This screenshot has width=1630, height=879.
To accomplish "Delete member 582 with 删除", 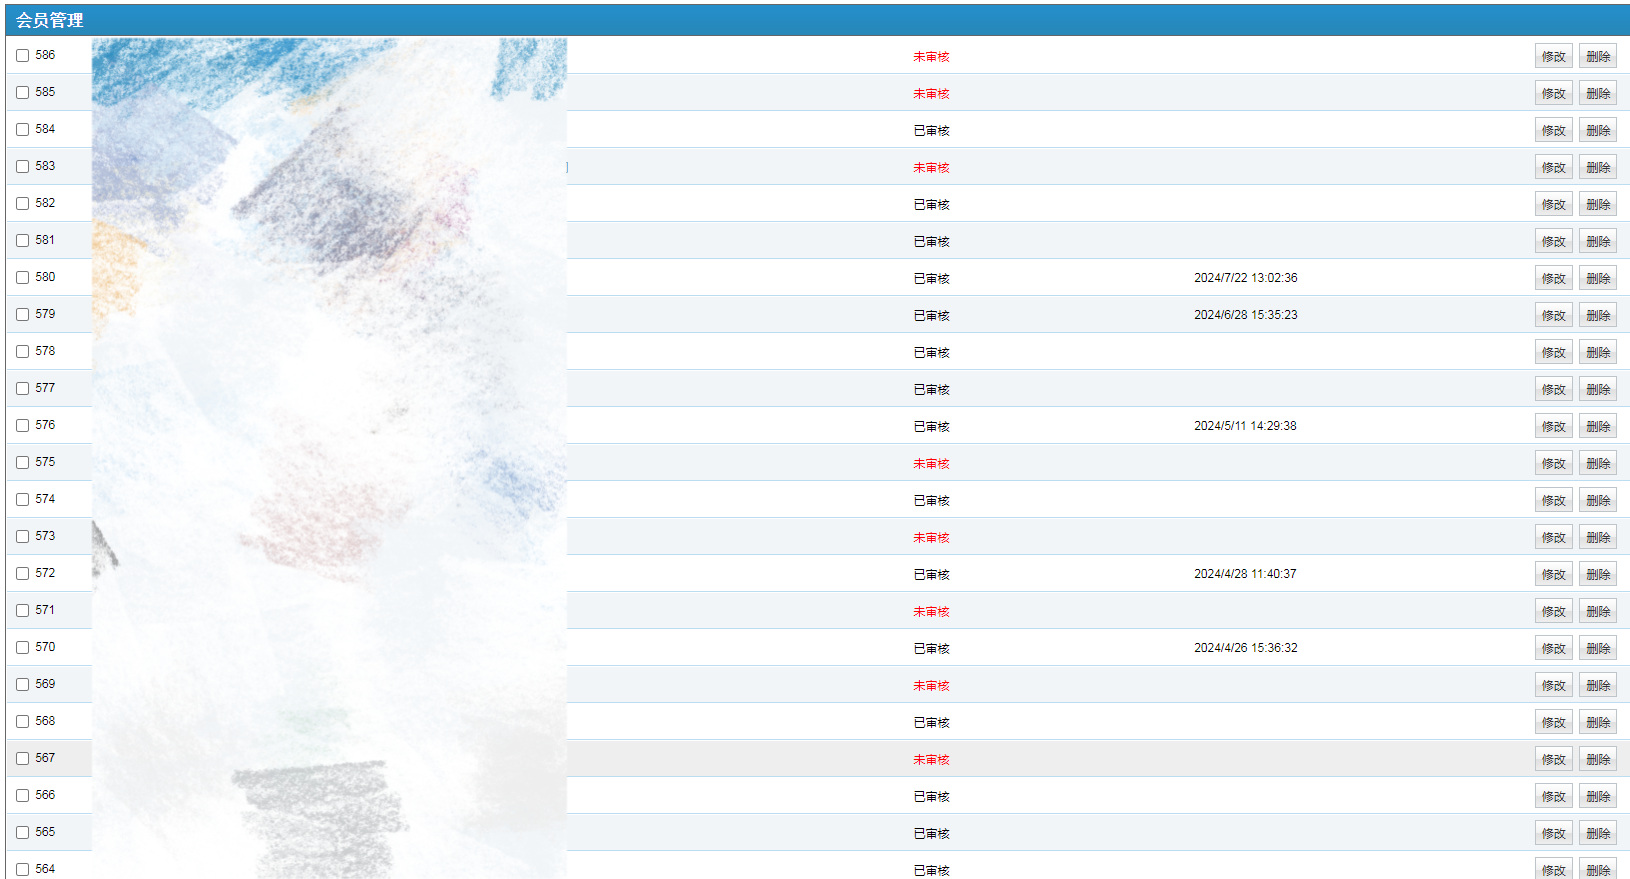I will click(x=1598, y=205).
